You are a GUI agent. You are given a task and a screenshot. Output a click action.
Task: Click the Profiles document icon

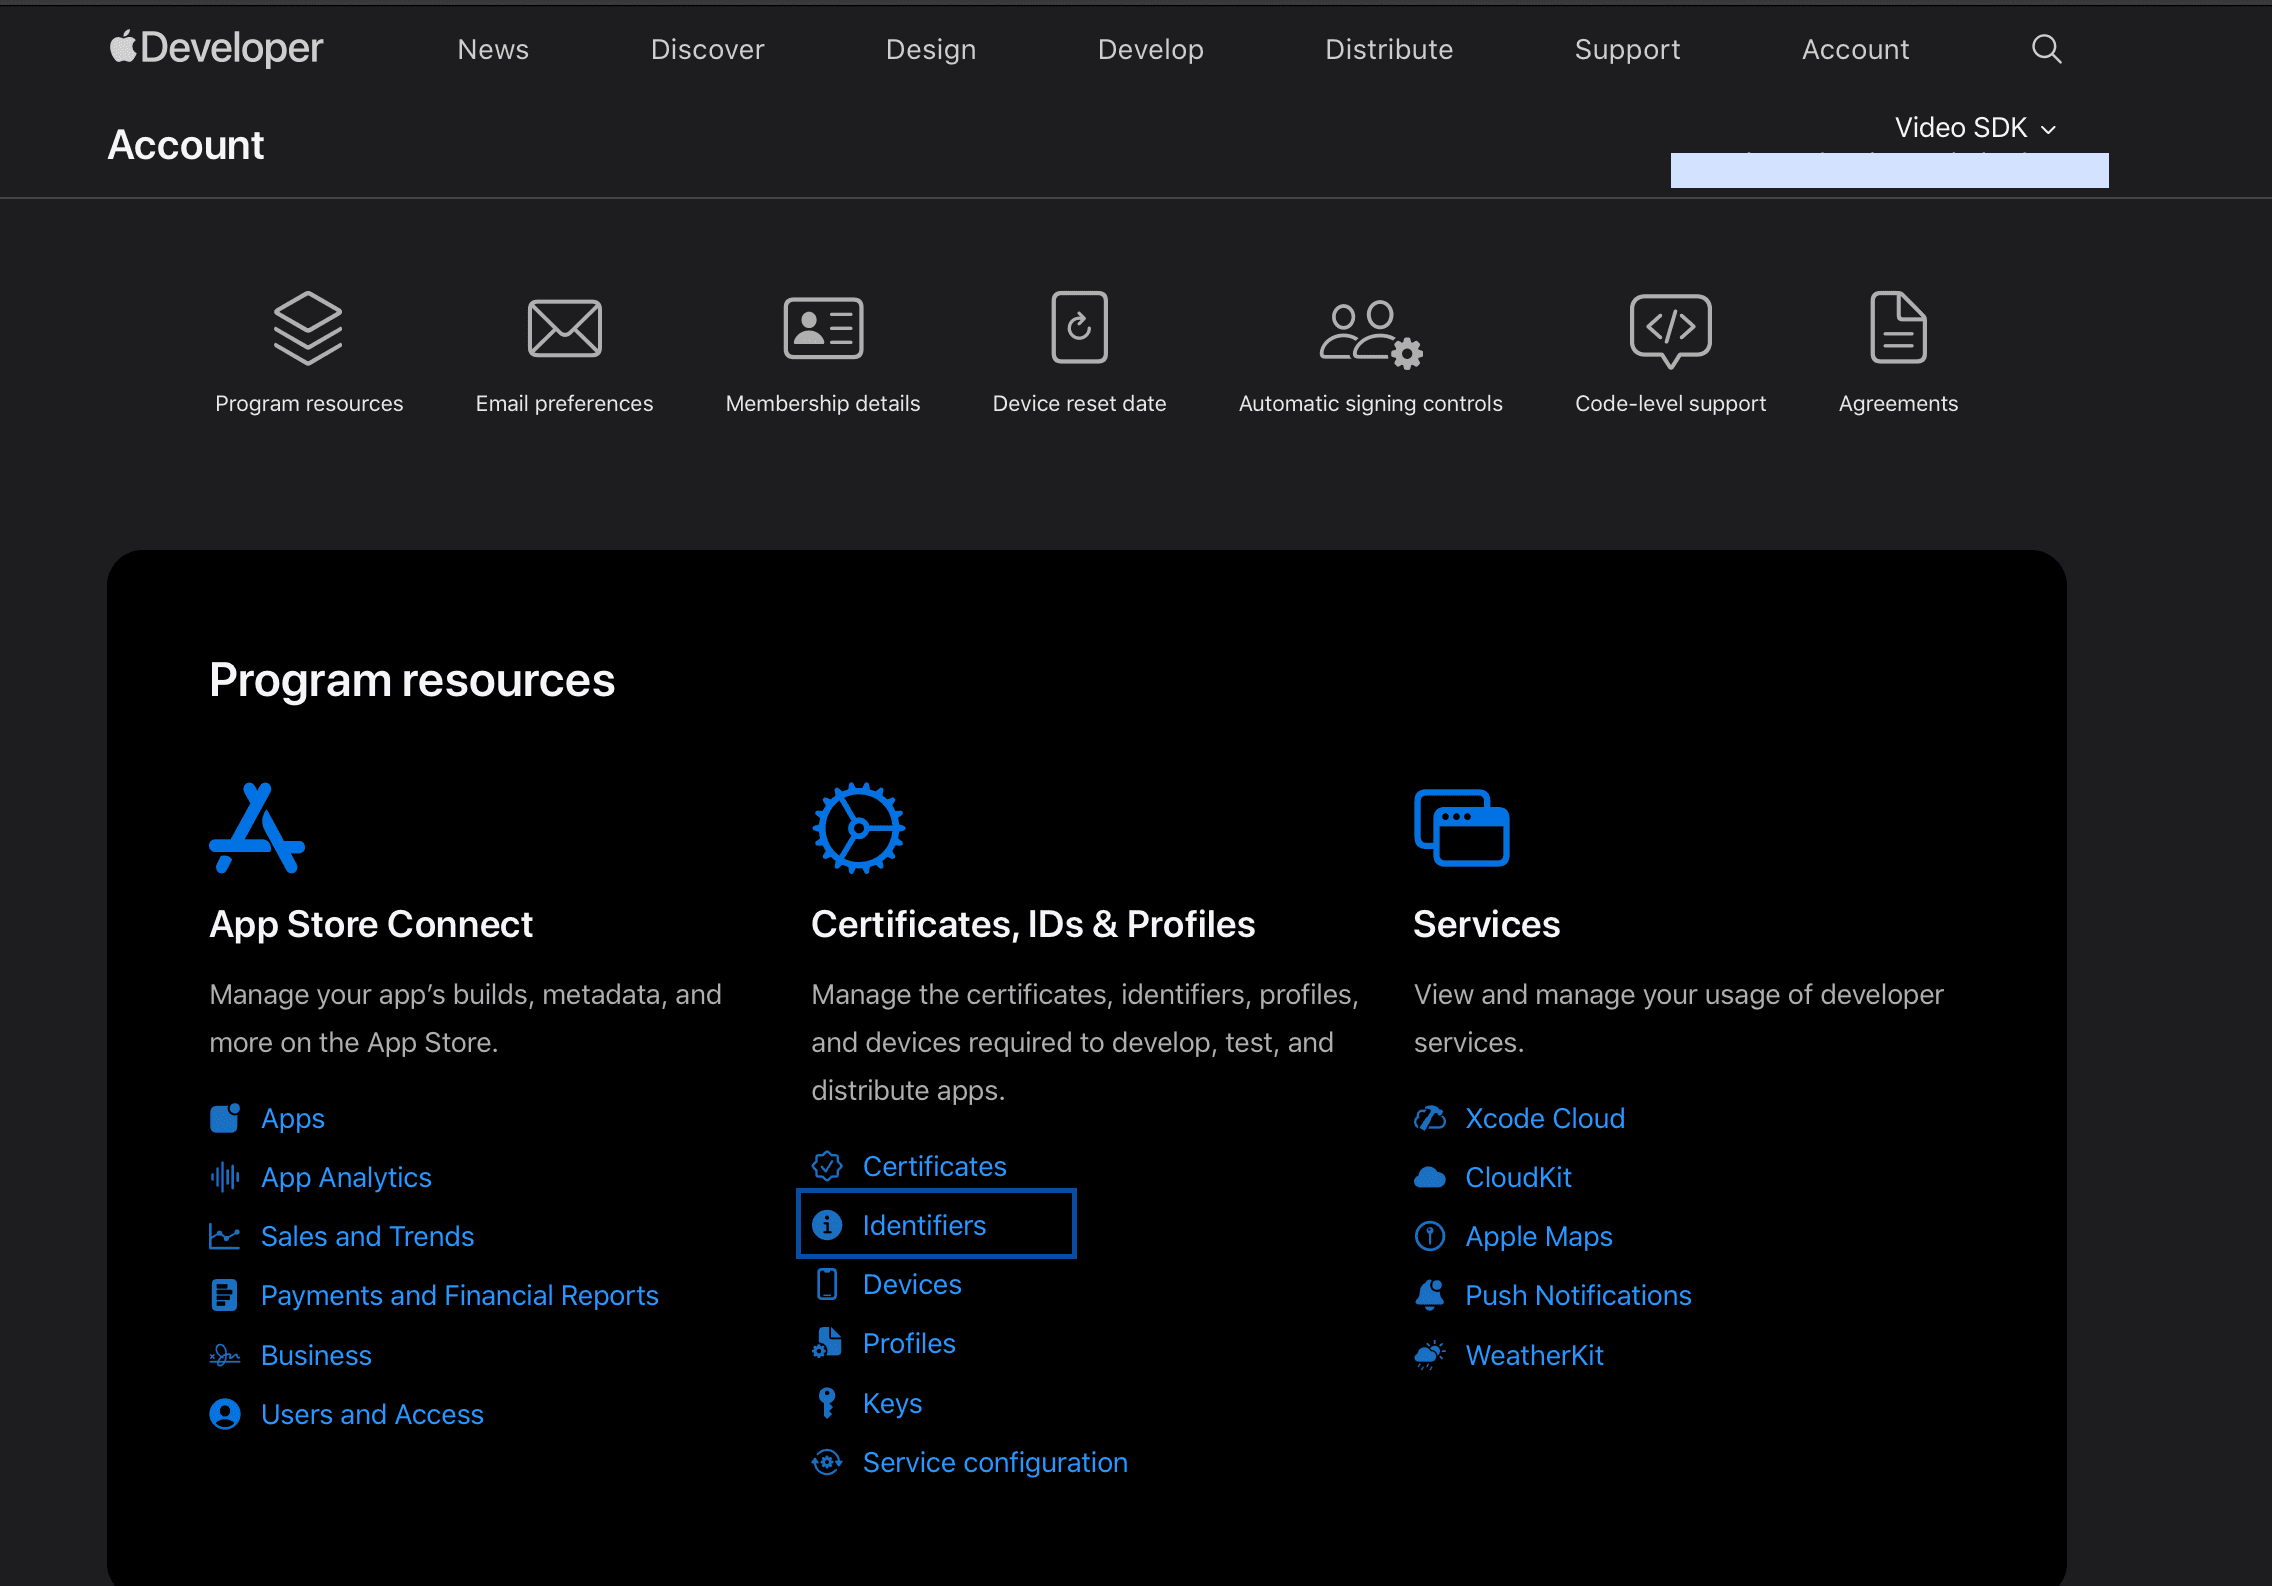click(827, 1343)
